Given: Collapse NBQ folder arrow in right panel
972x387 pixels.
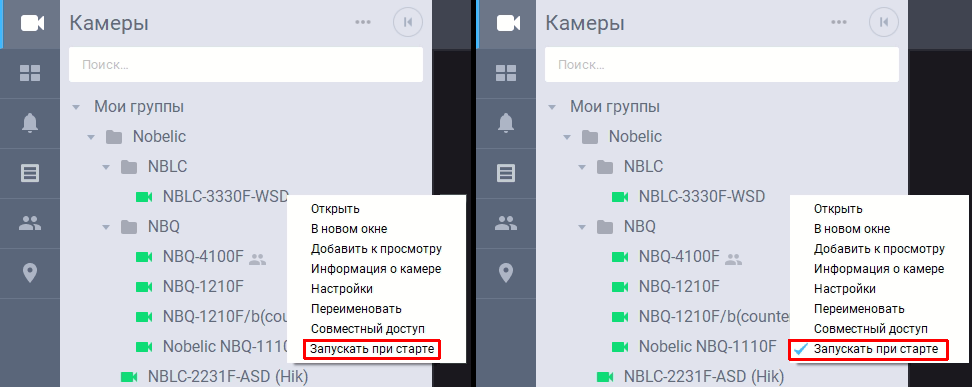Looking at the screenshot, I should (582, 228).
